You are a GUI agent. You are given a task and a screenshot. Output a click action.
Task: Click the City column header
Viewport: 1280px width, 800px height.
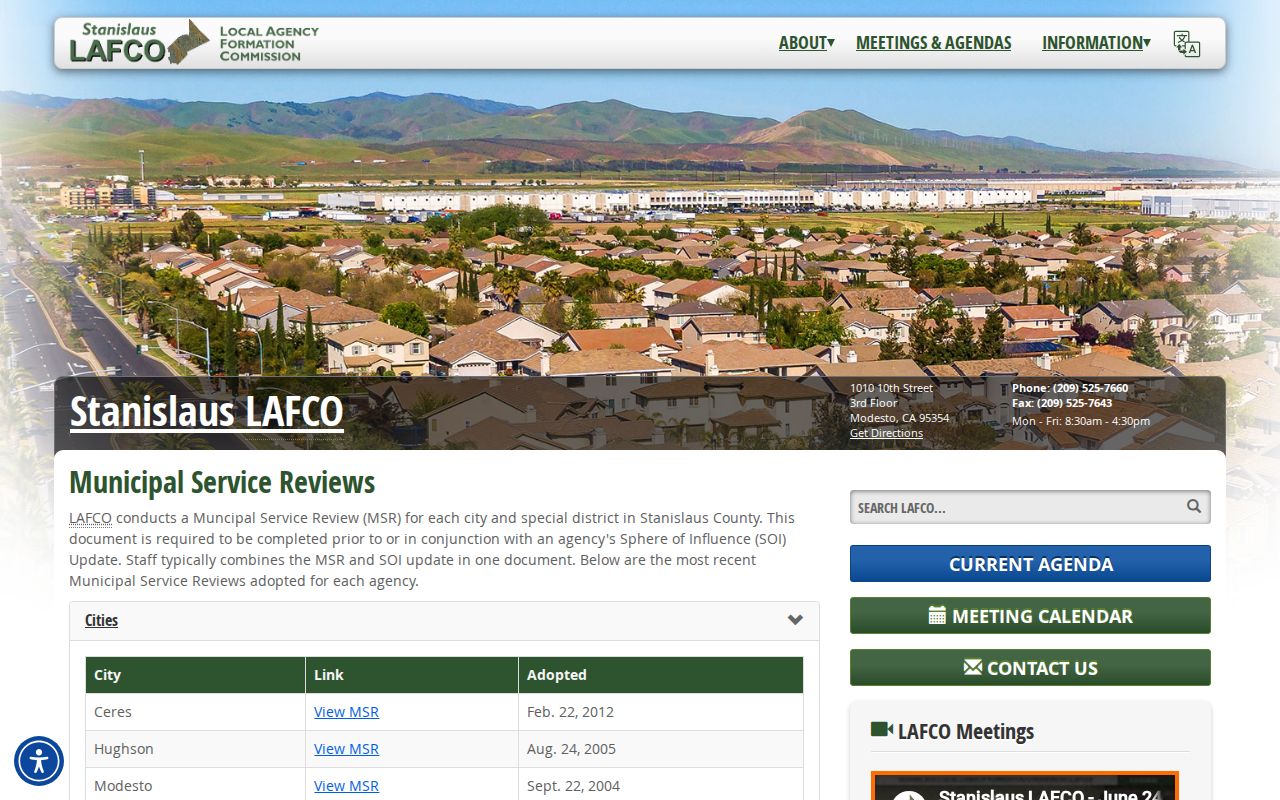click(x=195, y=675)
